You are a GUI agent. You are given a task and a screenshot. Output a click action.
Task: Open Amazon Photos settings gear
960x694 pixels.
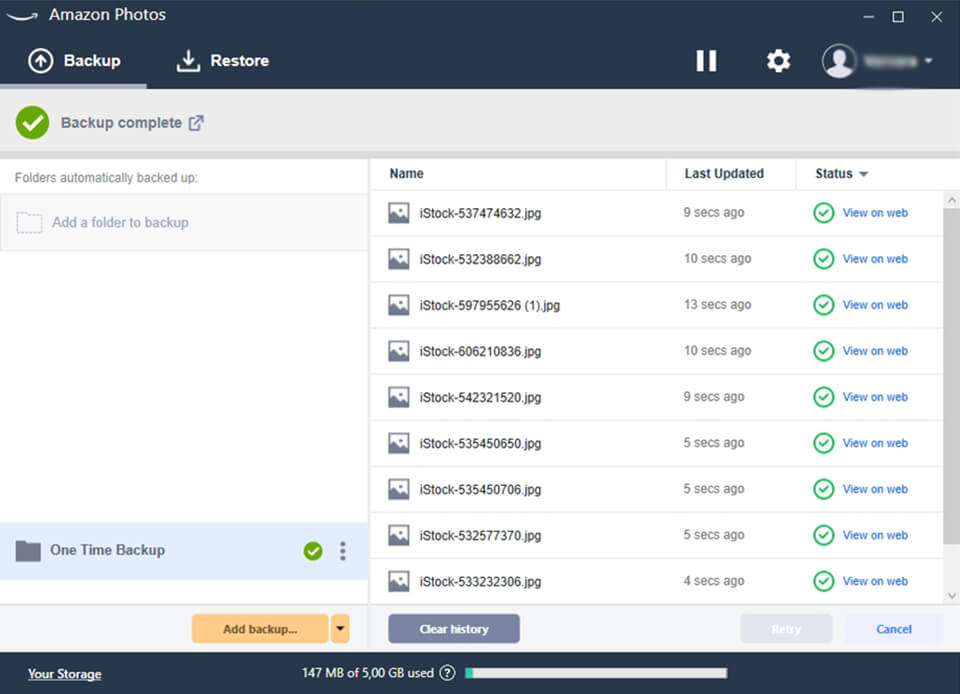pos(778,61)
